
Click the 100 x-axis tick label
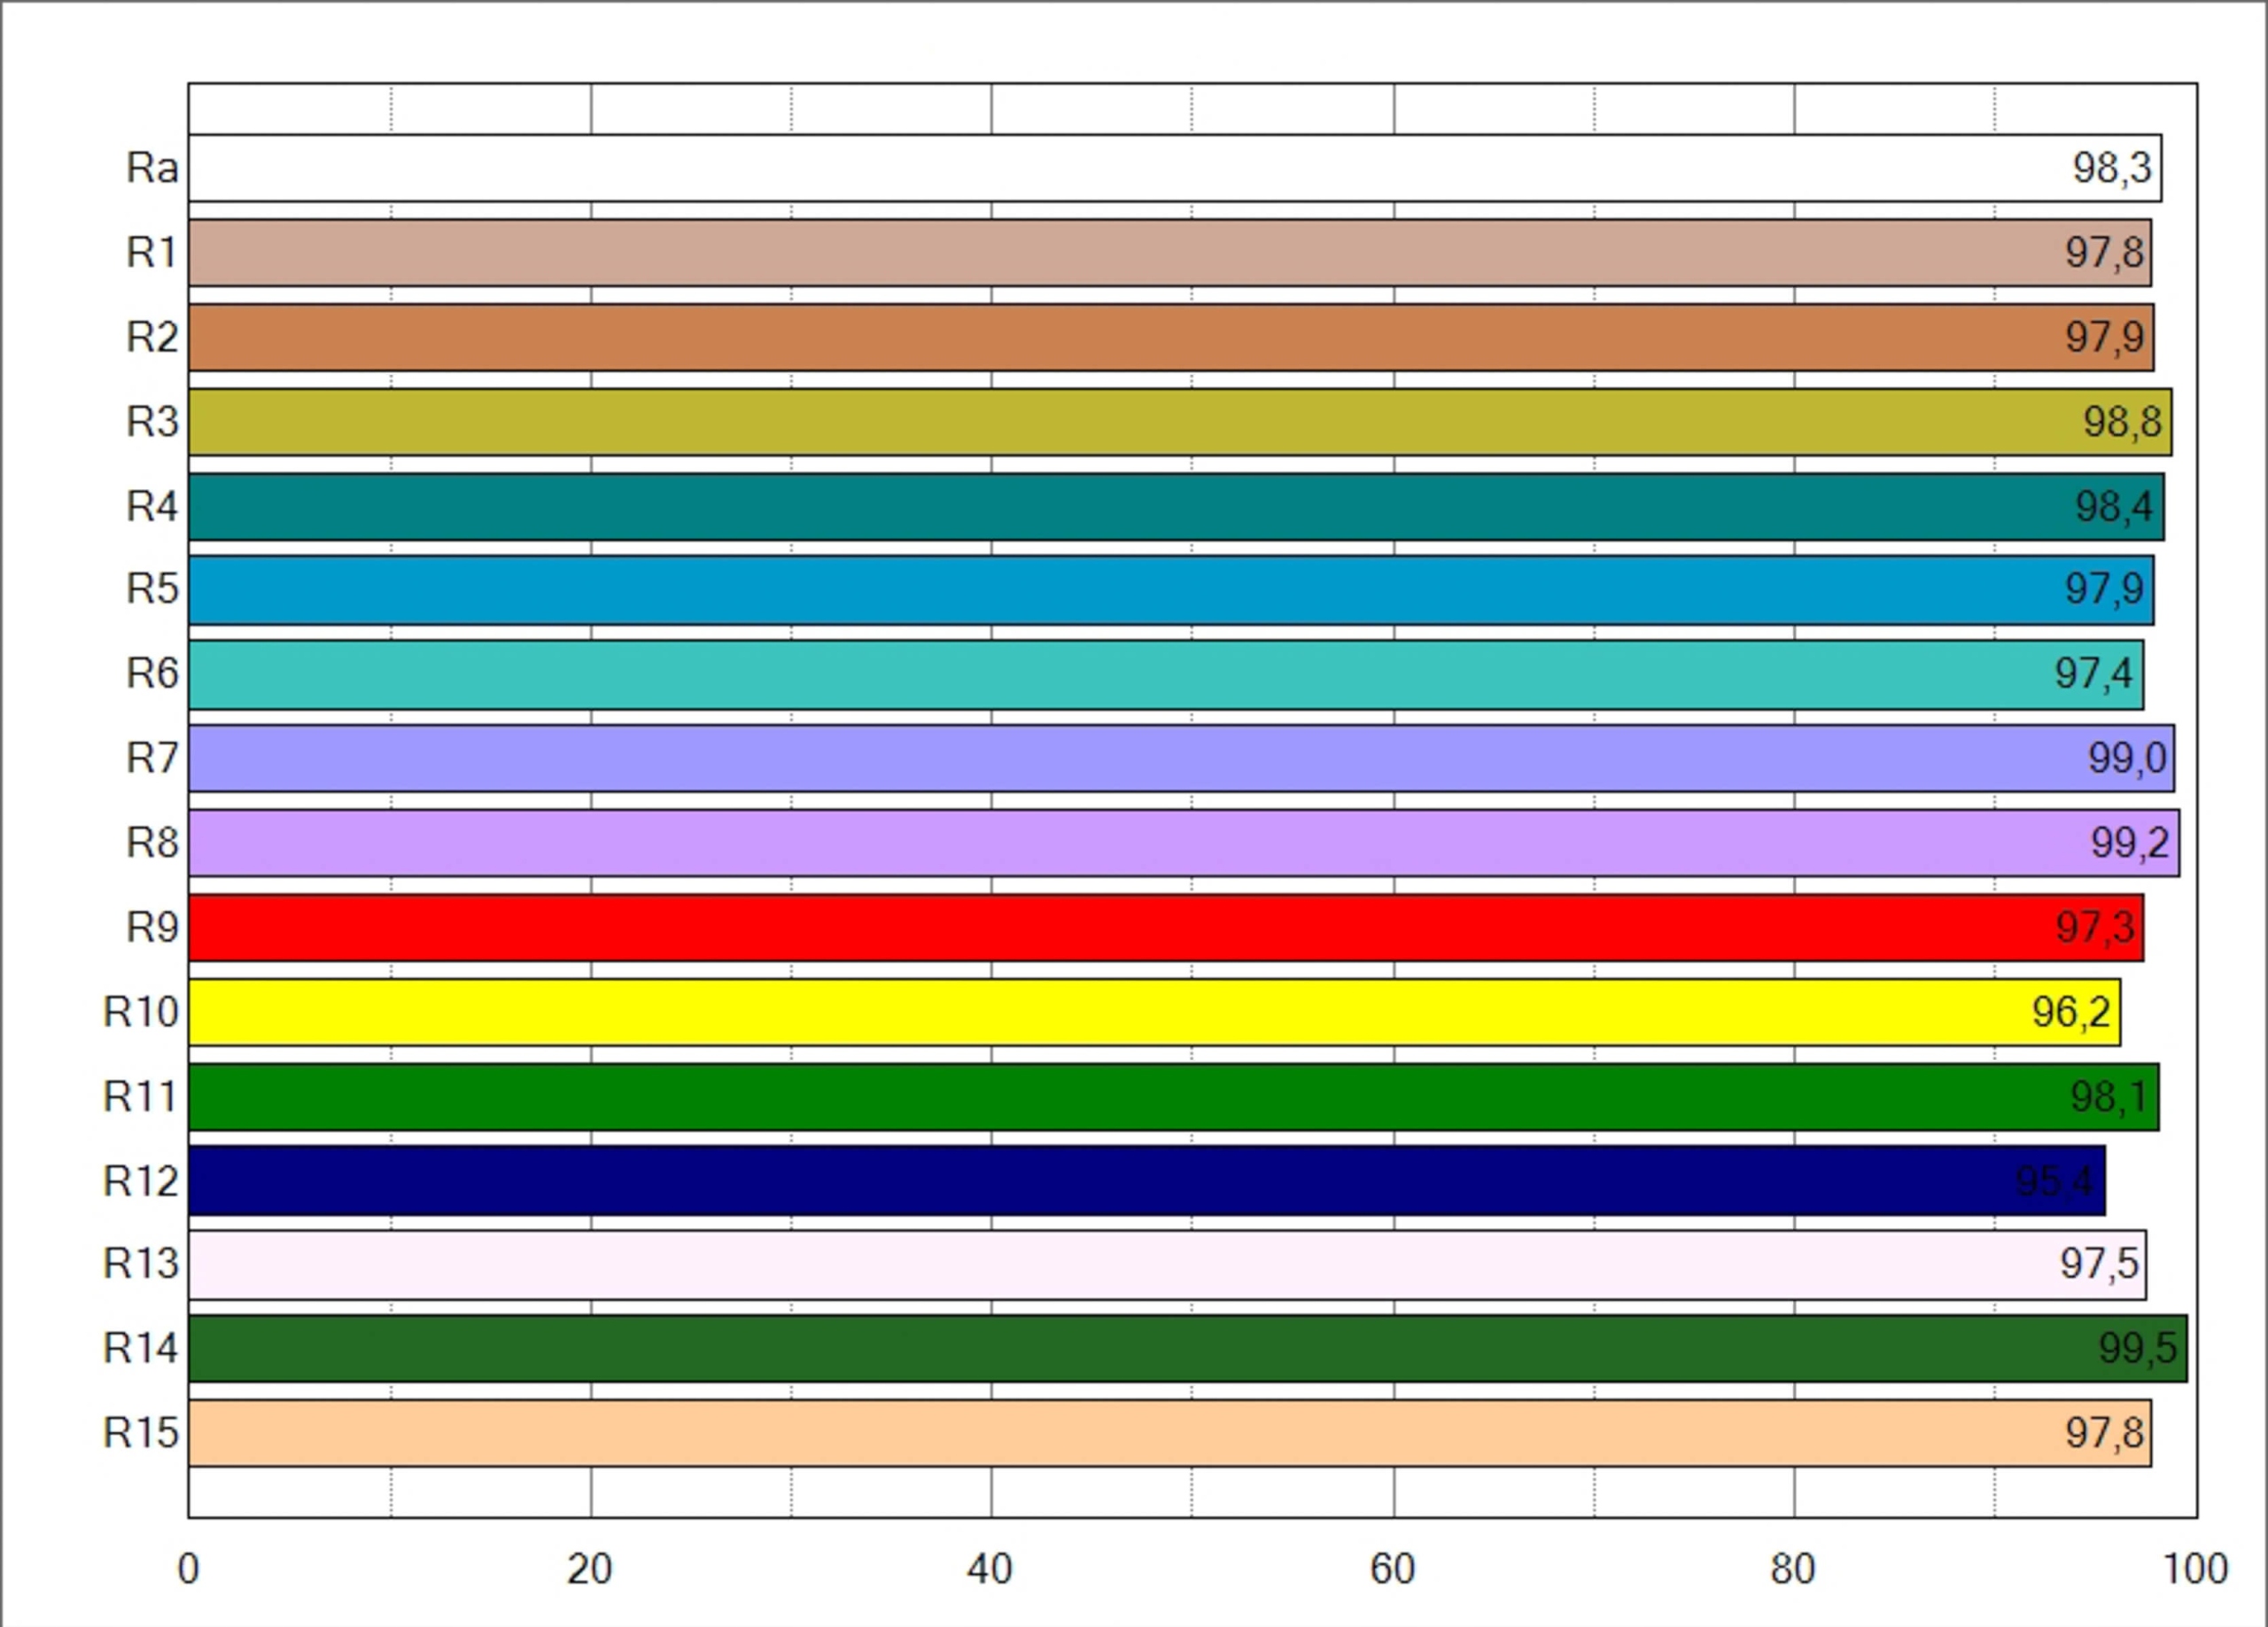click(2196, 1570)
